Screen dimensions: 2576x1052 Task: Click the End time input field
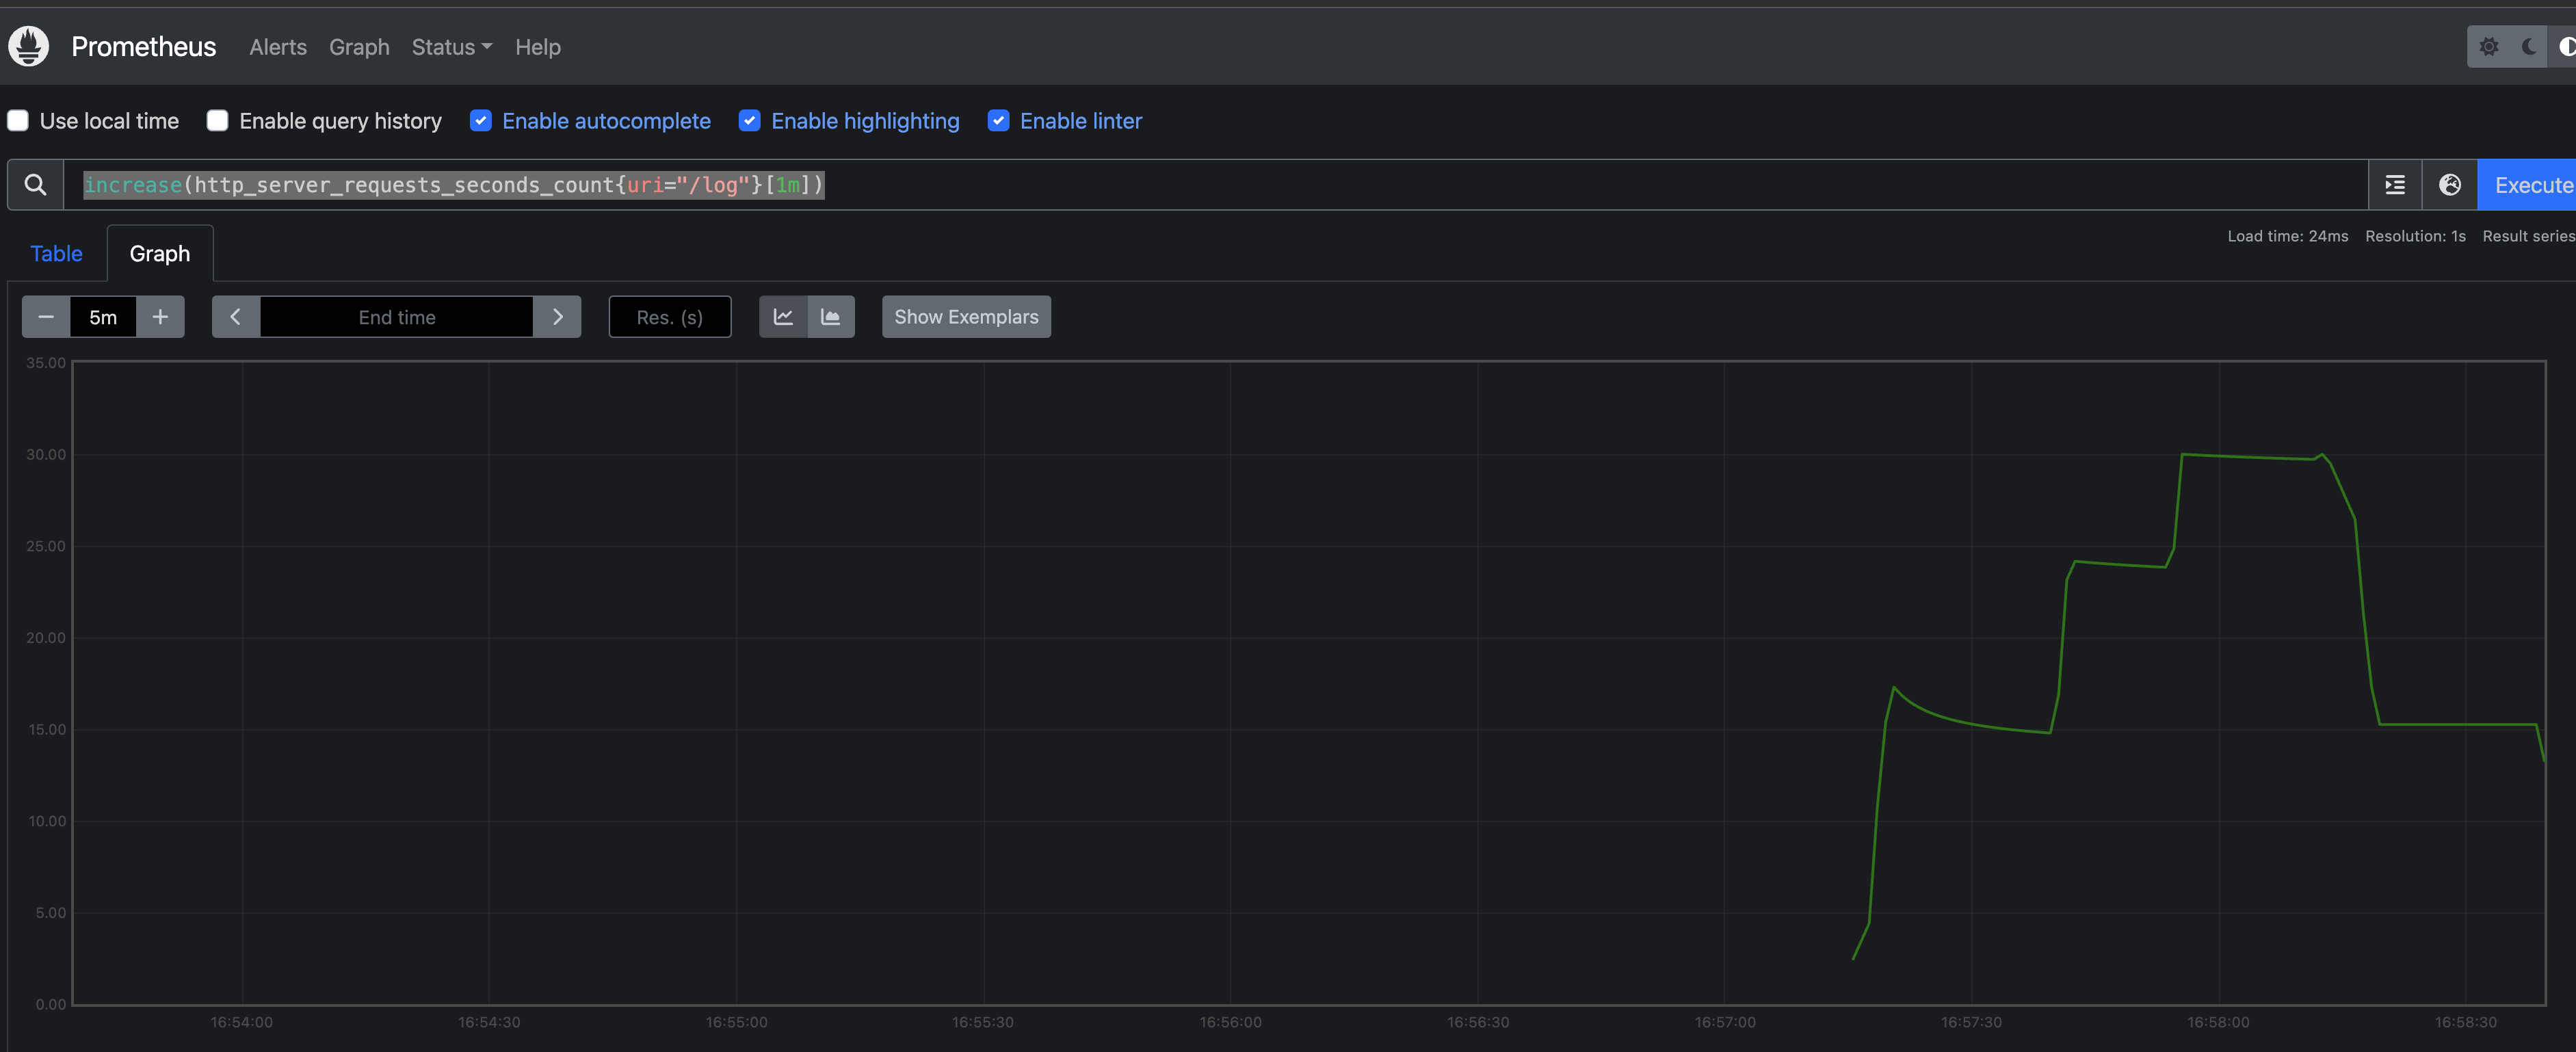click(x=397, y=317)
